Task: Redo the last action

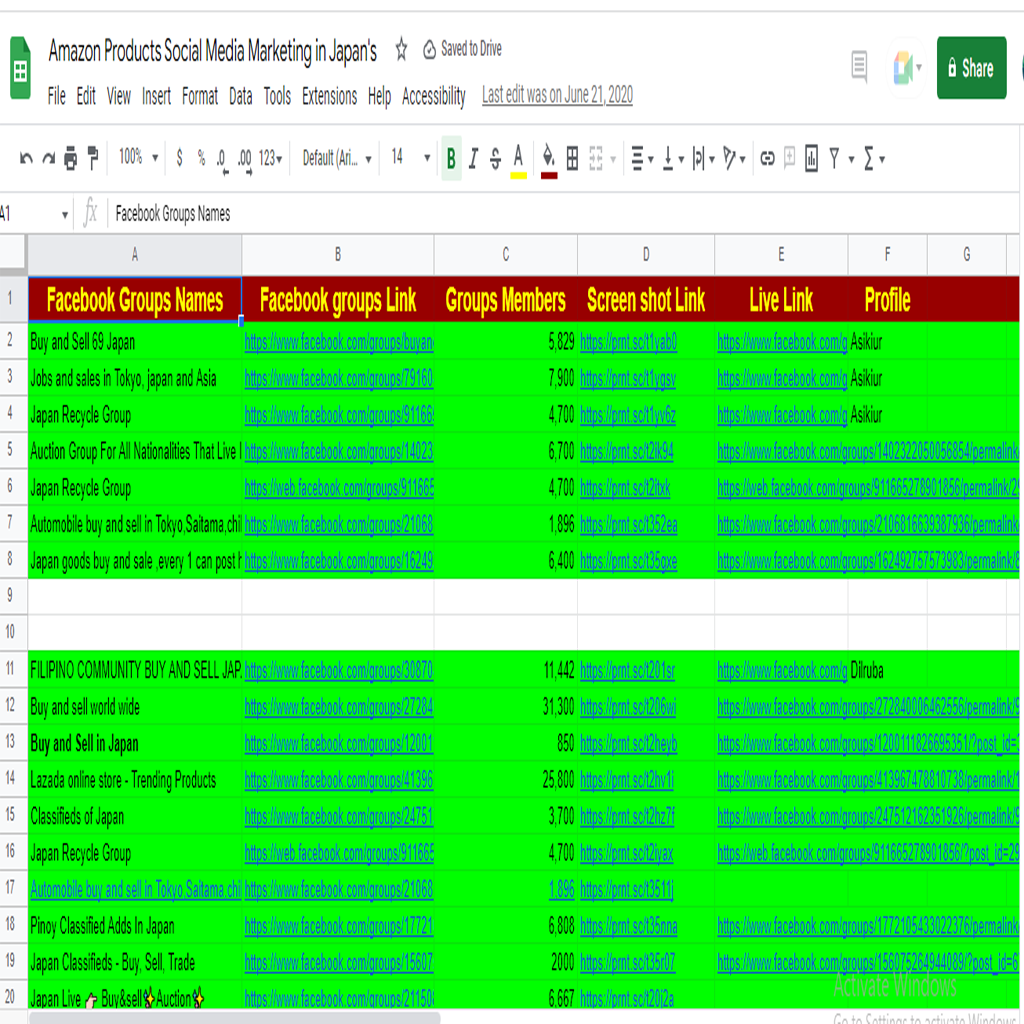Action: (x=48, y=158)
